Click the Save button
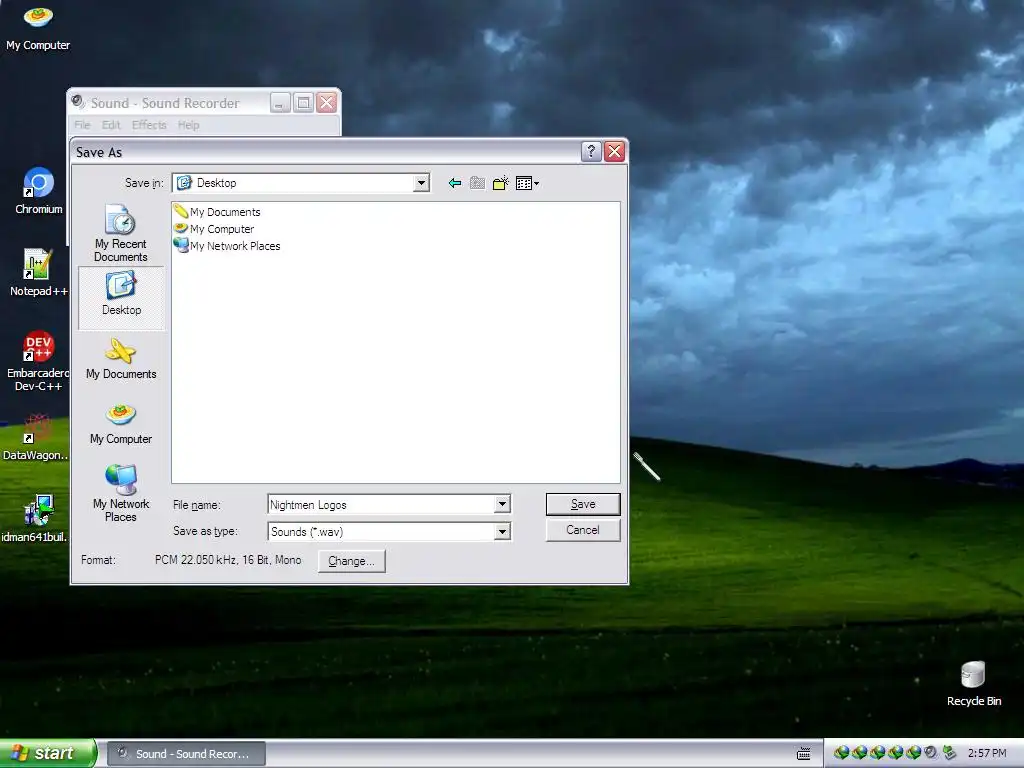 tap(583, 504)
